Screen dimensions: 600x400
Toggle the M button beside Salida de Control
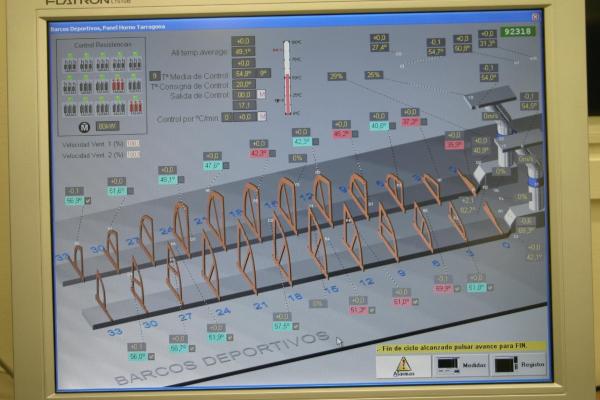coord(262,94)
